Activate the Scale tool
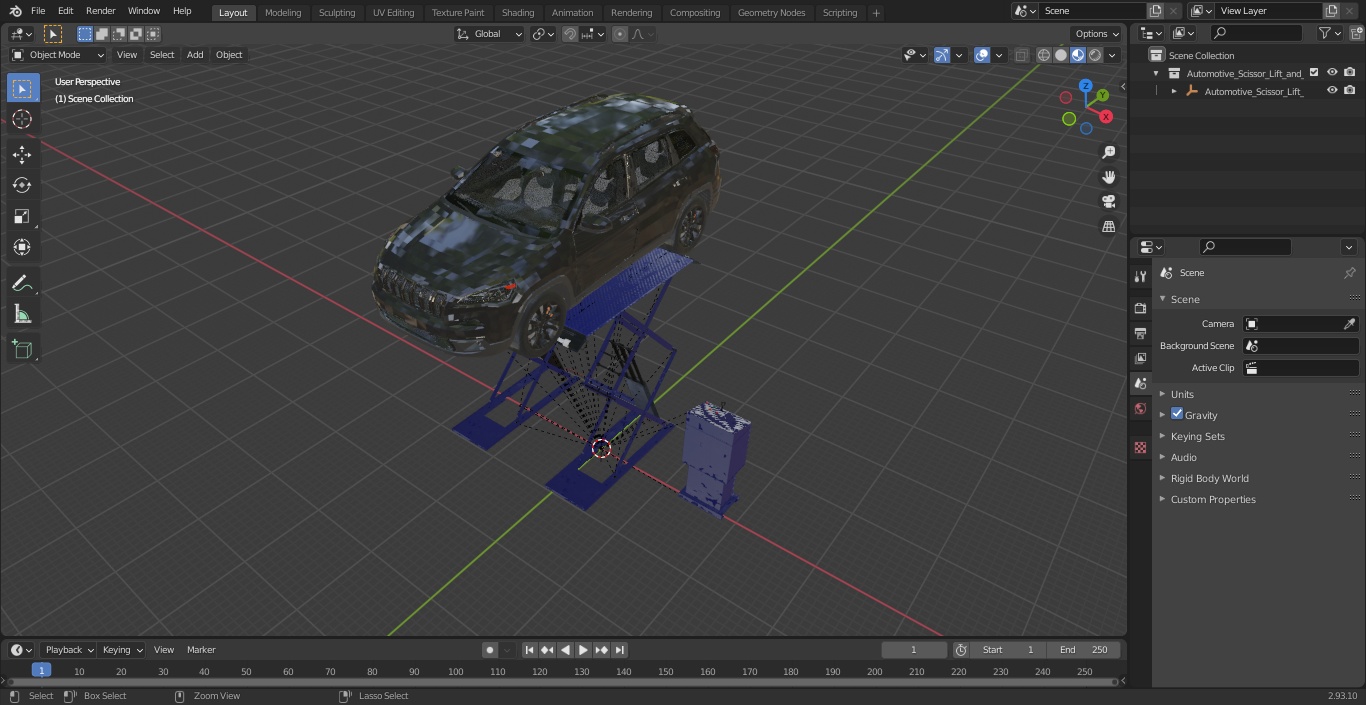Image resolution: width=1366 pixels, height=705 pixels. (22, 216)
